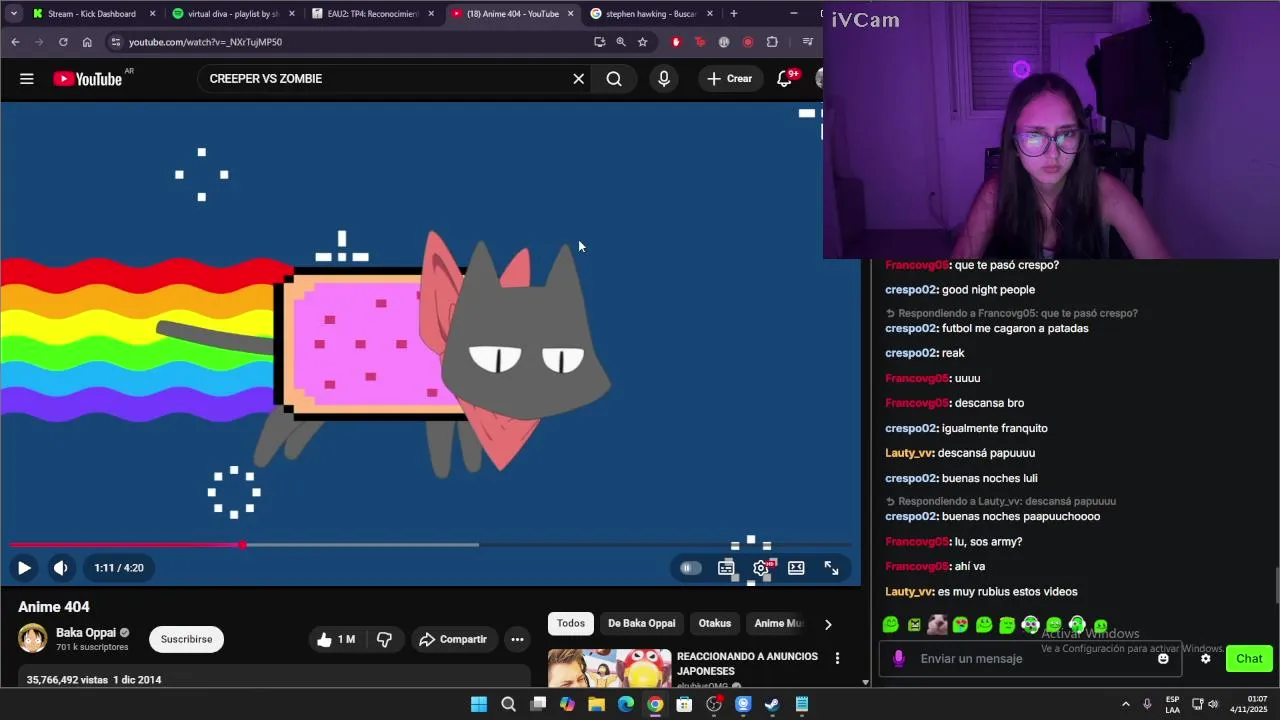Open the browser zoom magnifier icon
The width and height of the screenshot is (1280, 720).
(621, 42)
